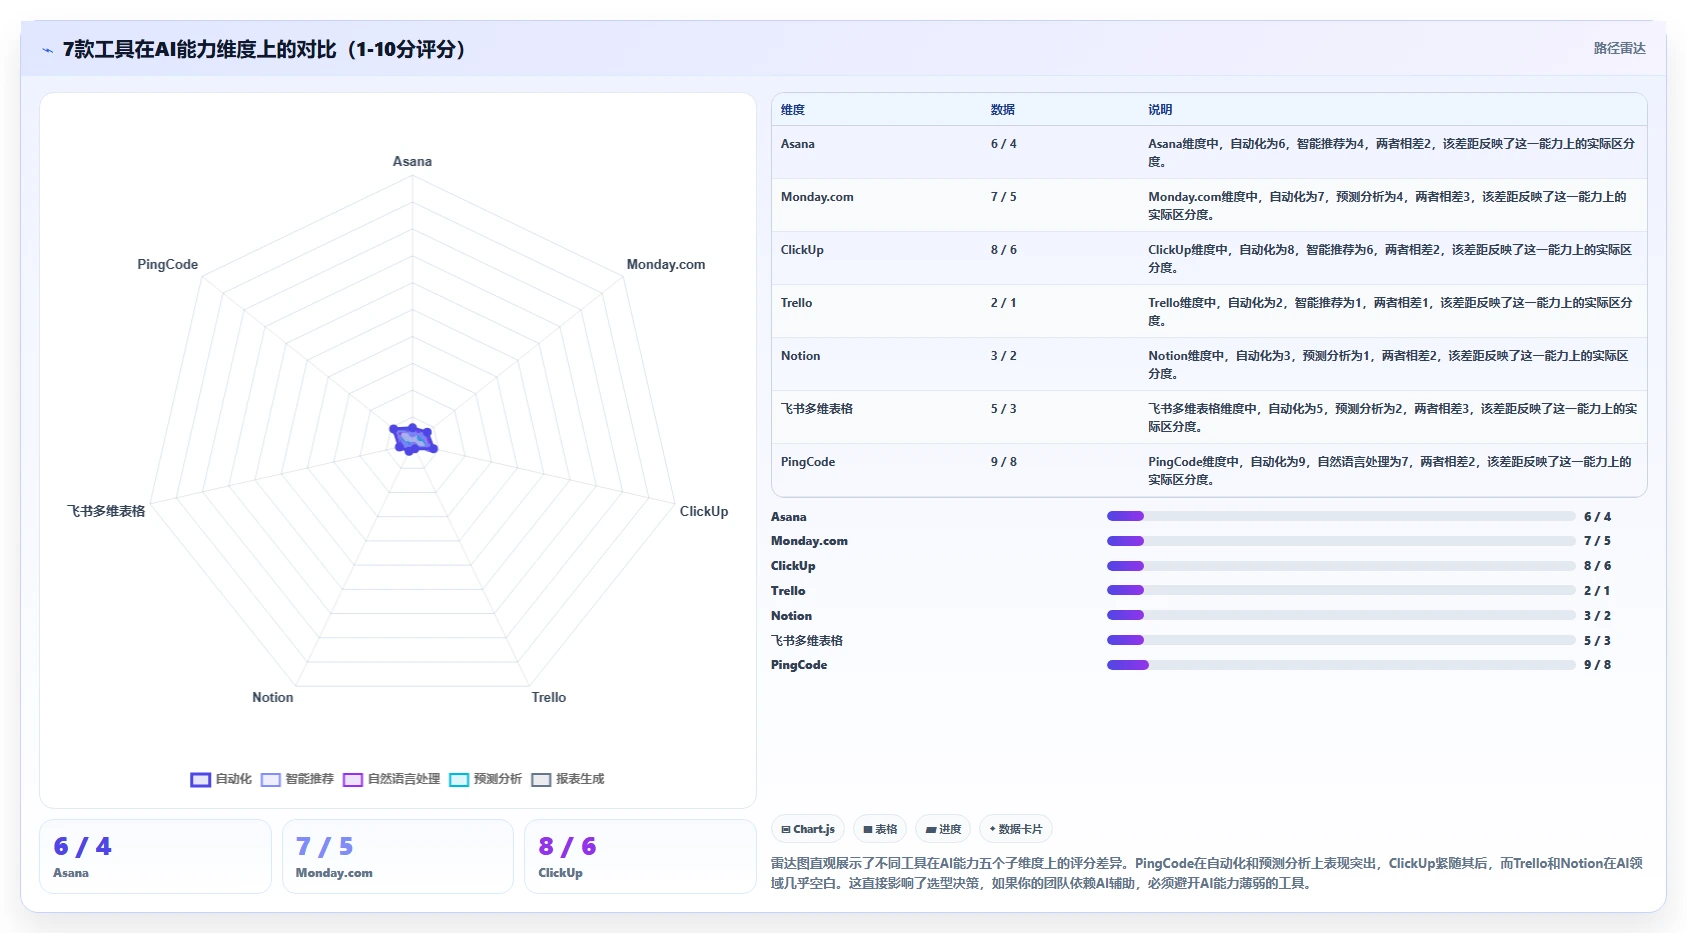Select the 表格 tag
The width and height of the screenshot is (1687, 933).
tap(880, 829)
